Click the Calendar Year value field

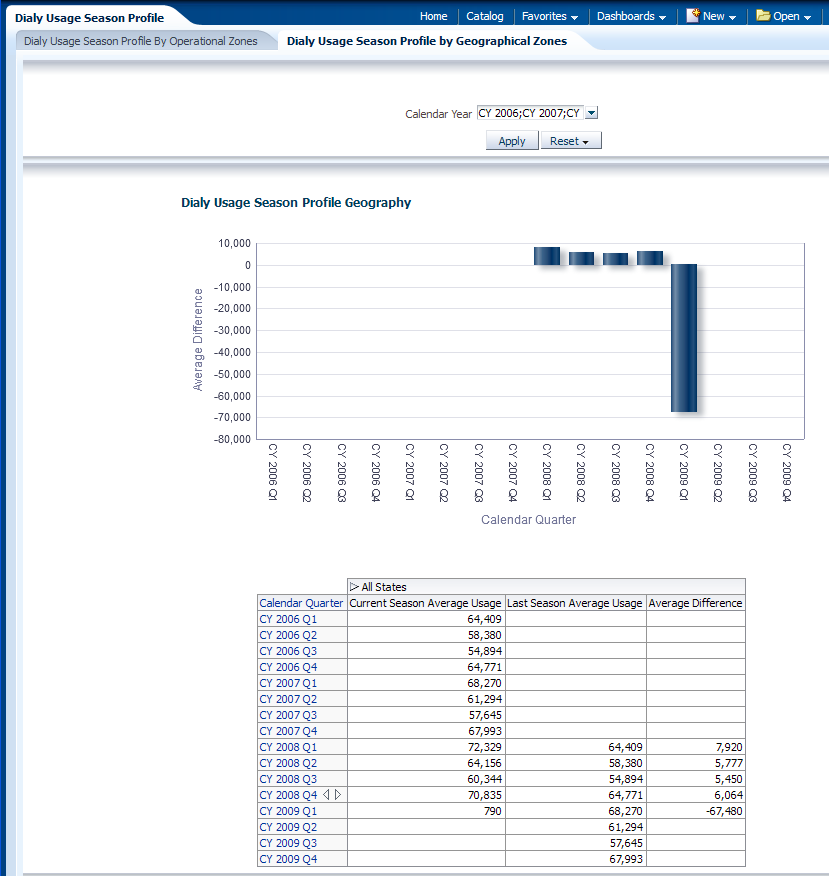(x=530, y=113)
